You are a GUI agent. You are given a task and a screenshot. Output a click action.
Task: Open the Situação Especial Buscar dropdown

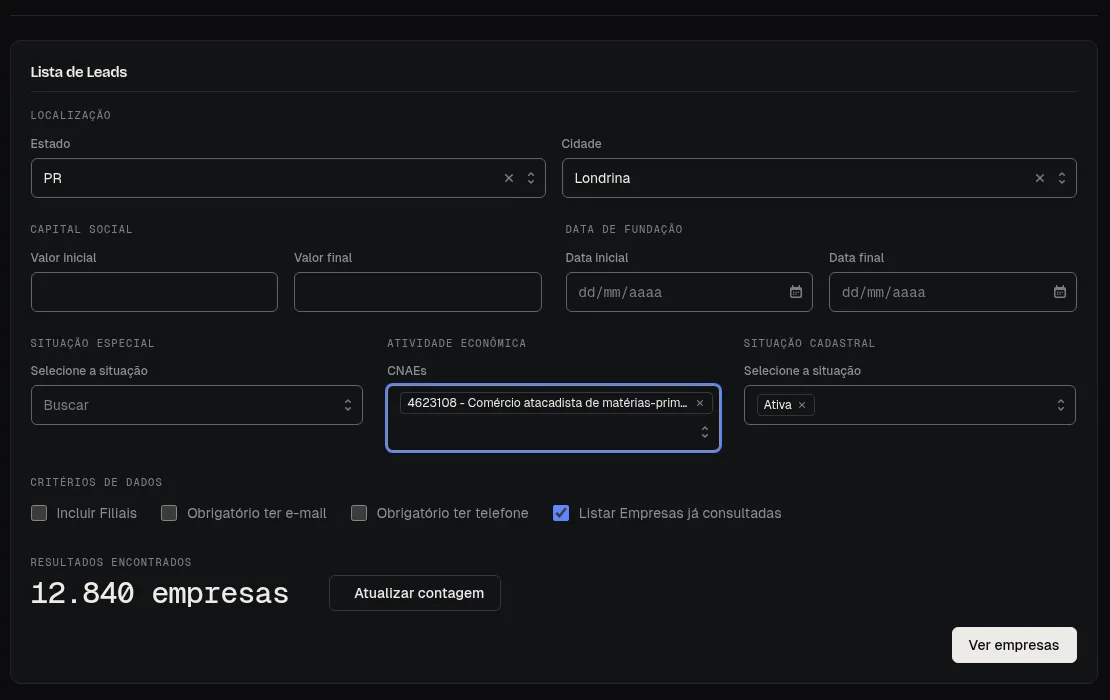click(x=197, y=405)
